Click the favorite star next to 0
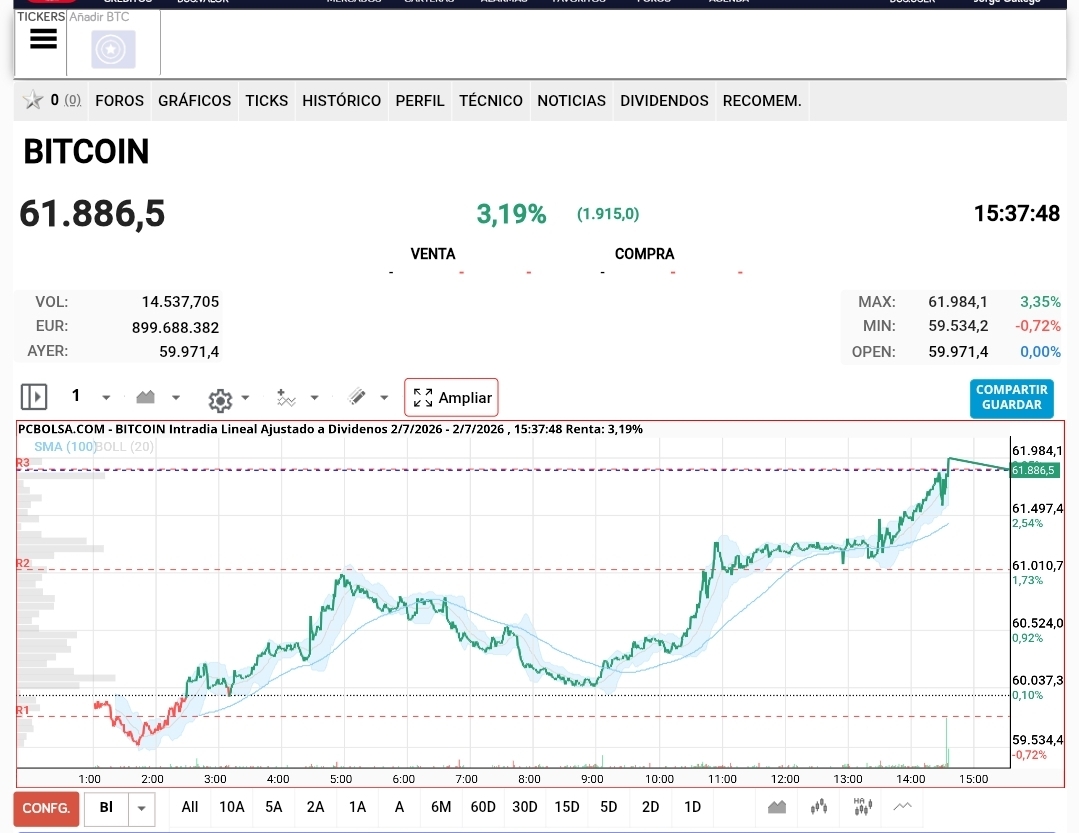The image size is (1079, 833). tap(32, 100)
